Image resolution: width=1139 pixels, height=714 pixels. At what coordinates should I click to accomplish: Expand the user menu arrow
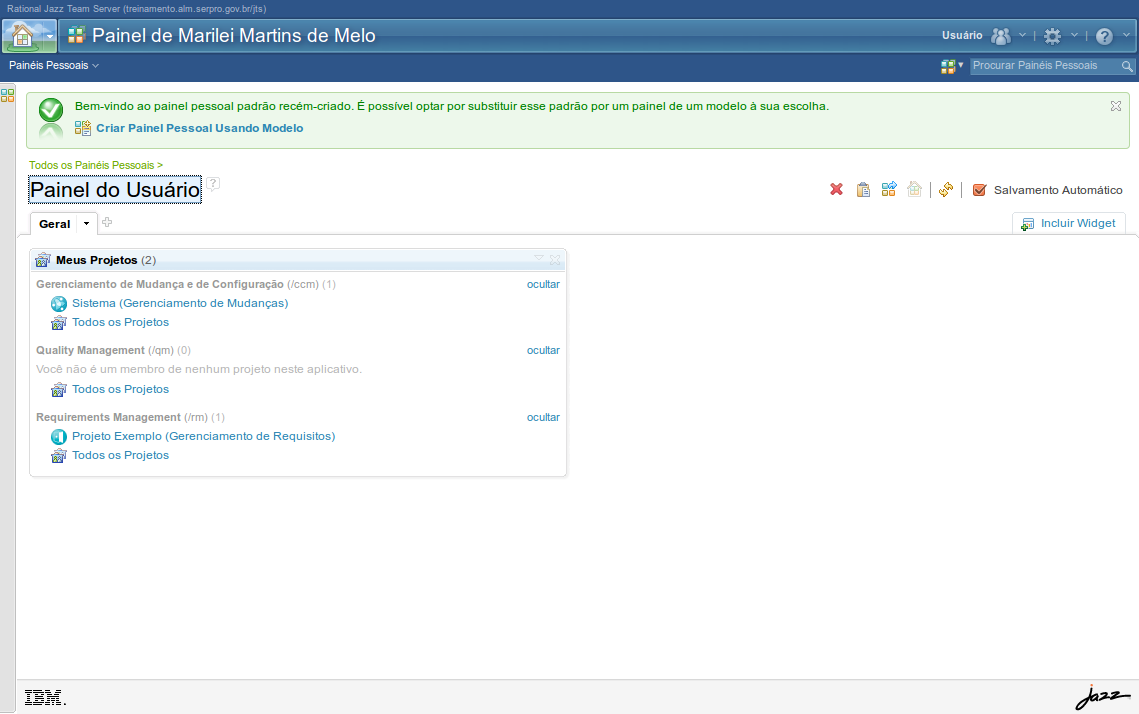tap(1022, 35)
